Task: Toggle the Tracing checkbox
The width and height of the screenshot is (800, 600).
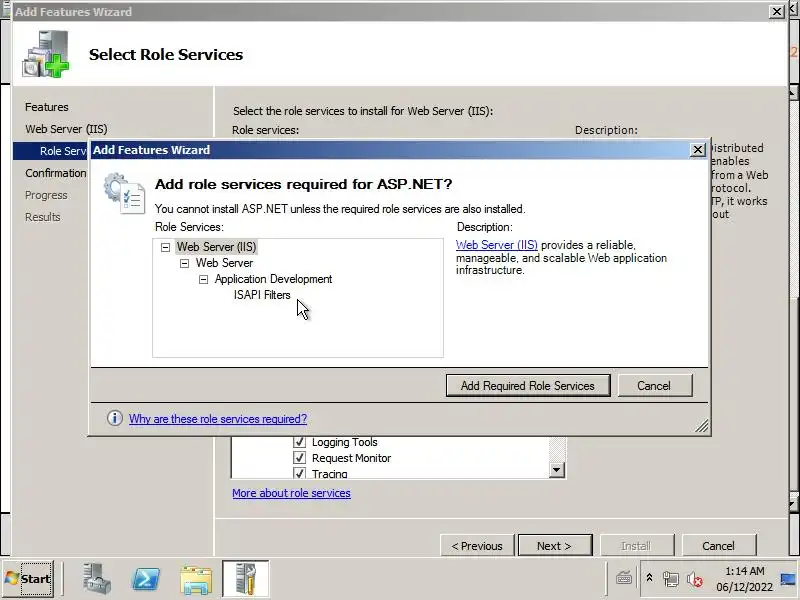Action: 299,473
